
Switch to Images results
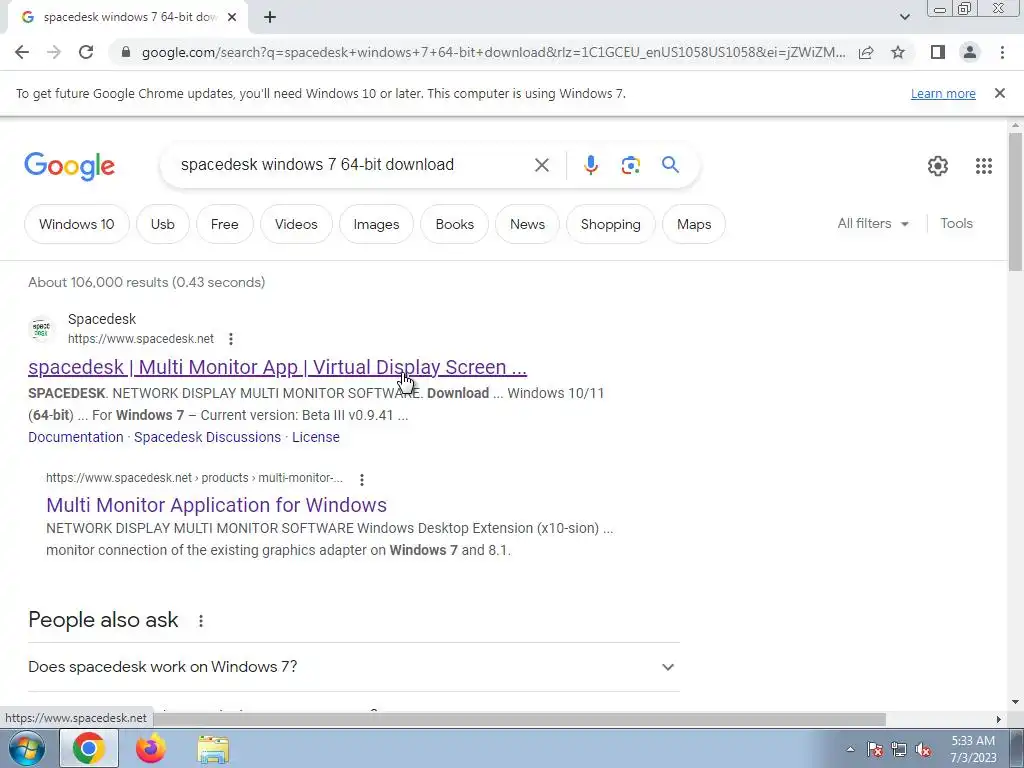(376, 224)
